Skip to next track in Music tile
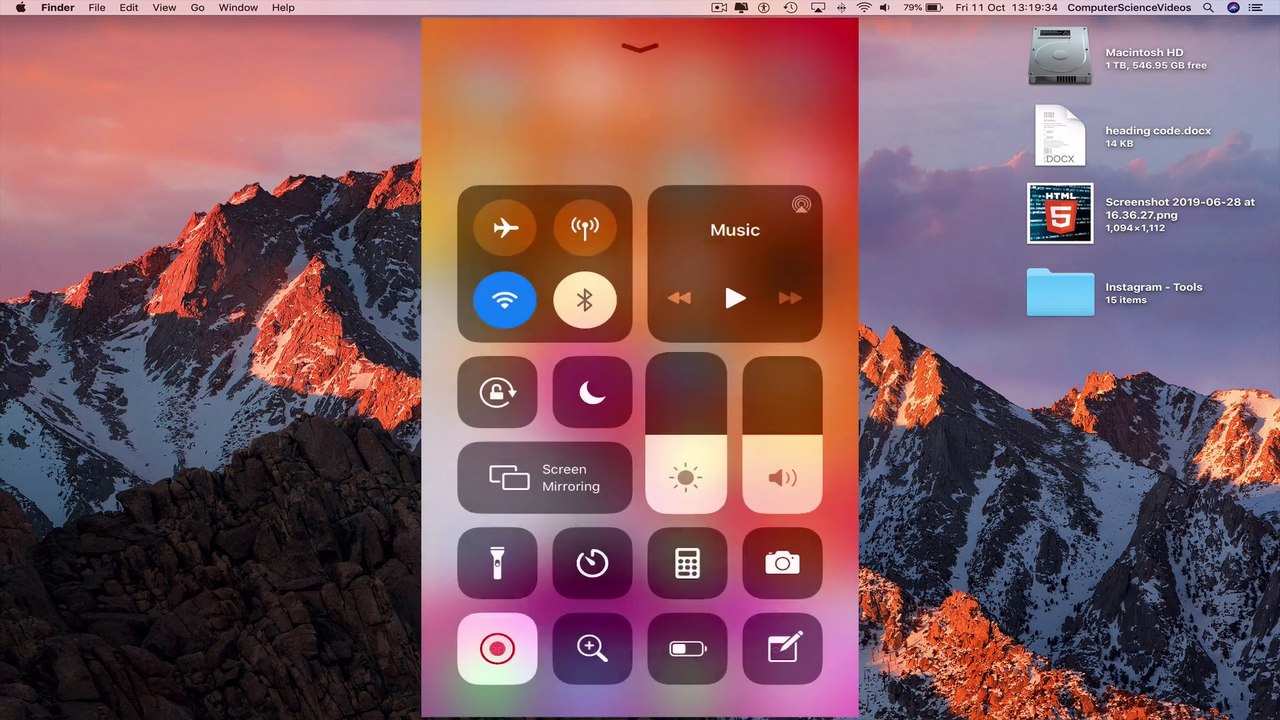This screenshot has height=720, width=1280. point(790,298)
